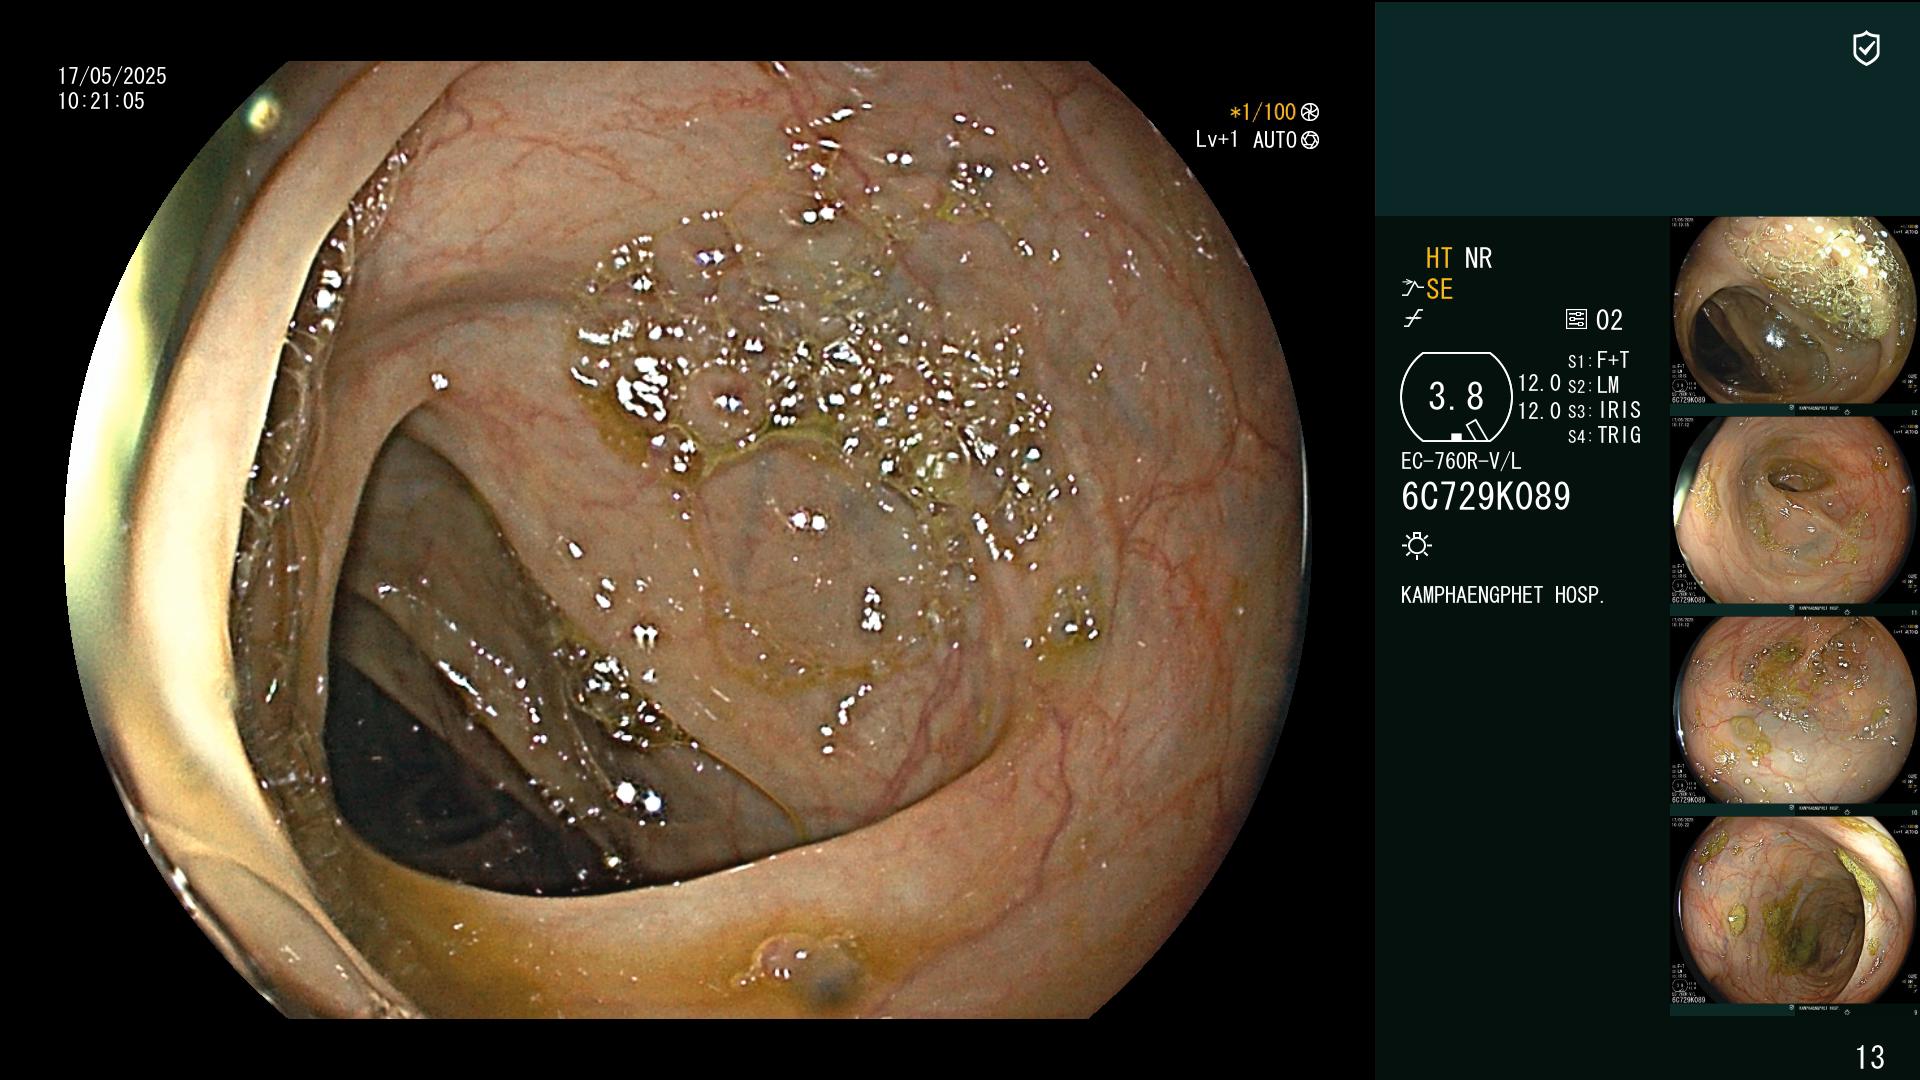Viewport: 1920px width, 1080px height.
Task: Click the orange HT indicator
Action: pos(1439,259)
